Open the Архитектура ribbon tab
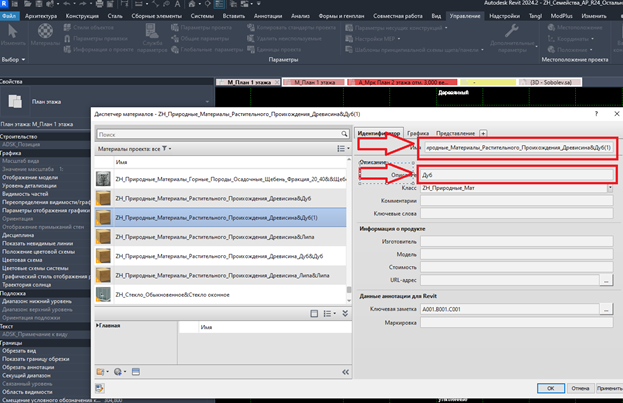623x403 pixels. (x=41, y=16)
